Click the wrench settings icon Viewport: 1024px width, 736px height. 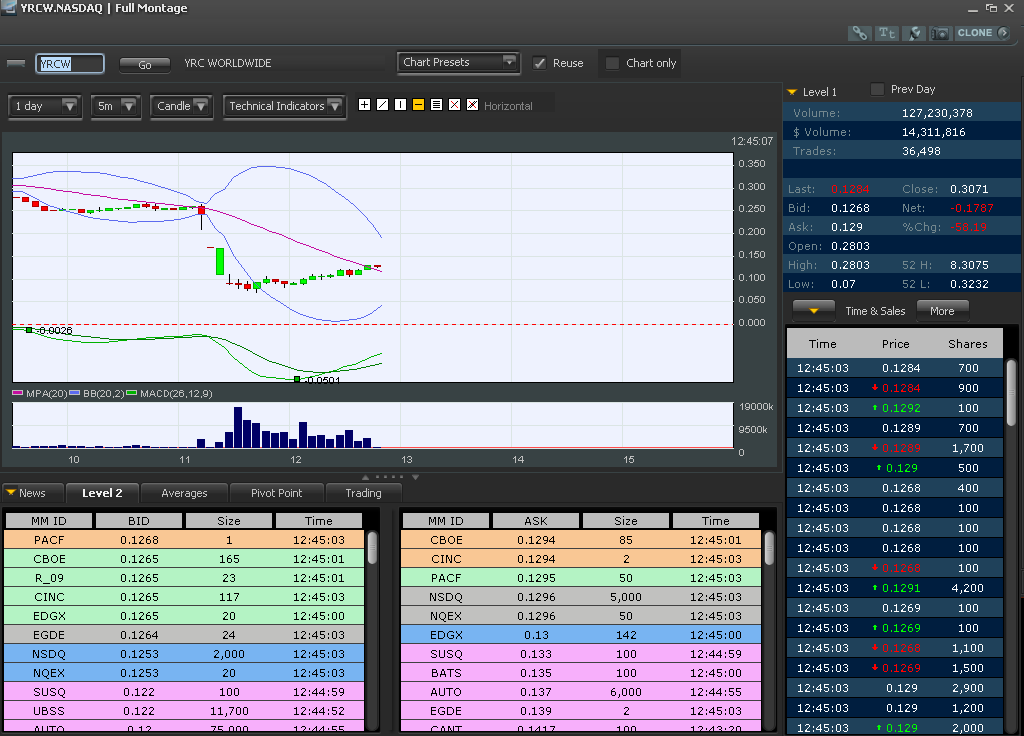(x=913, y=33)
